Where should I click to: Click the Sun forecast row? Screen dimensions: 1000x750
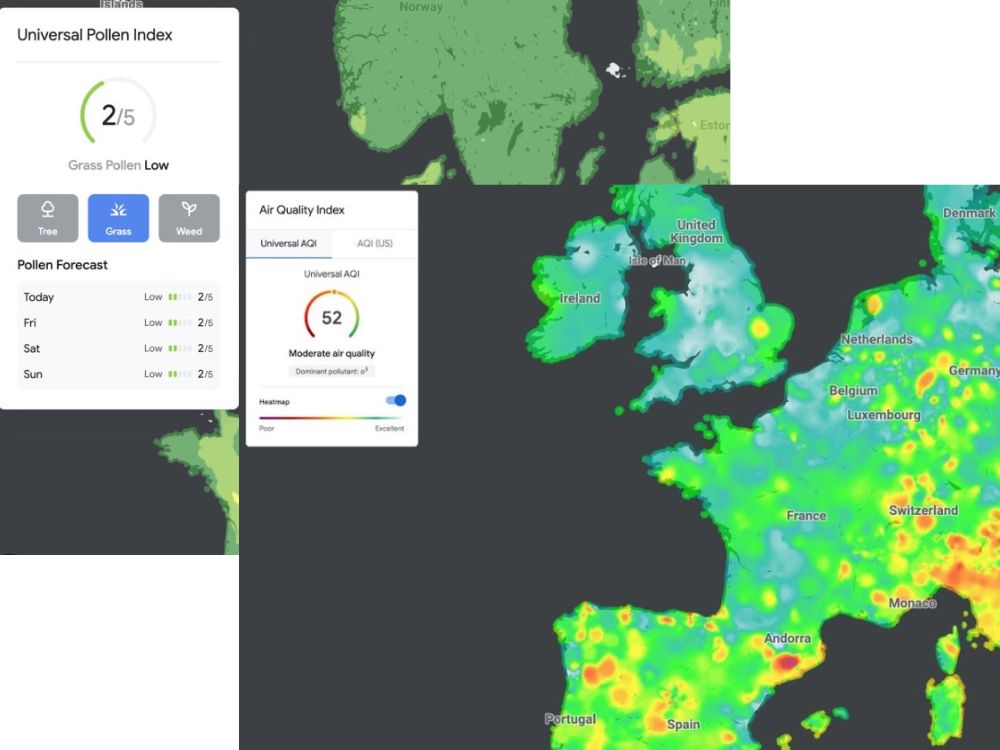118,374
